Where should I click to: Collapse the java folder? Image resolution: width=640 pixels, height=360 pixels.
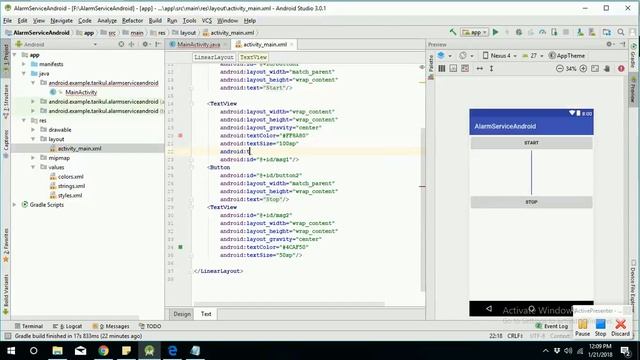24,73
